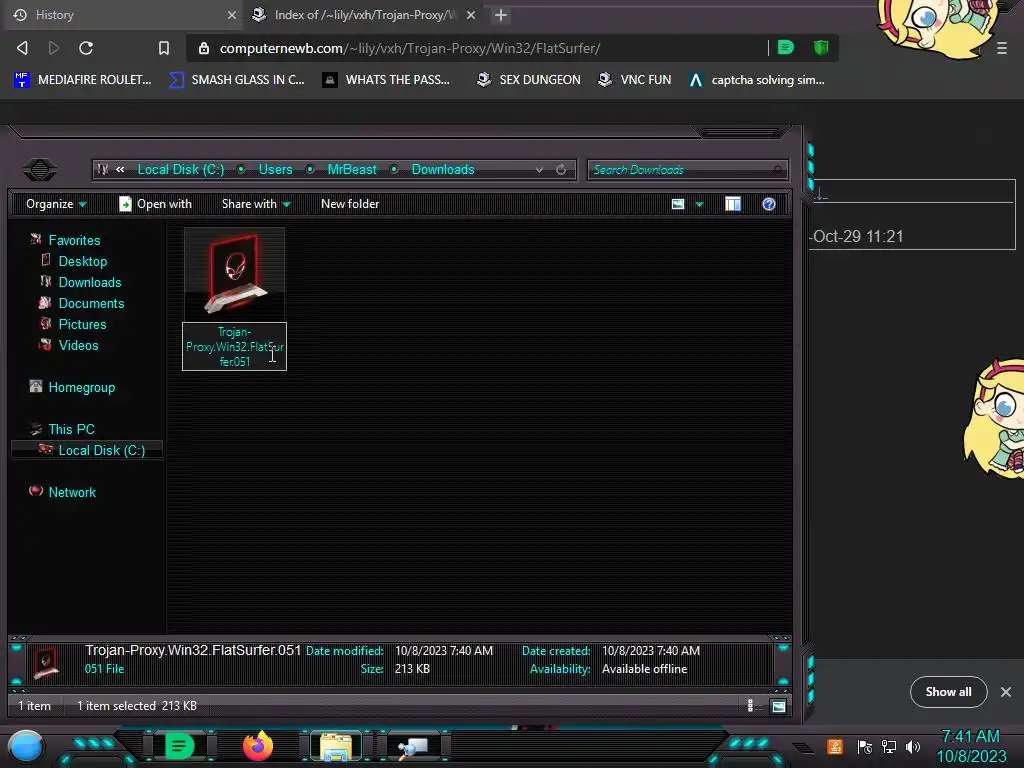
Task: Open SMASH GLASS IN C... bookmark
Action: 237,80
